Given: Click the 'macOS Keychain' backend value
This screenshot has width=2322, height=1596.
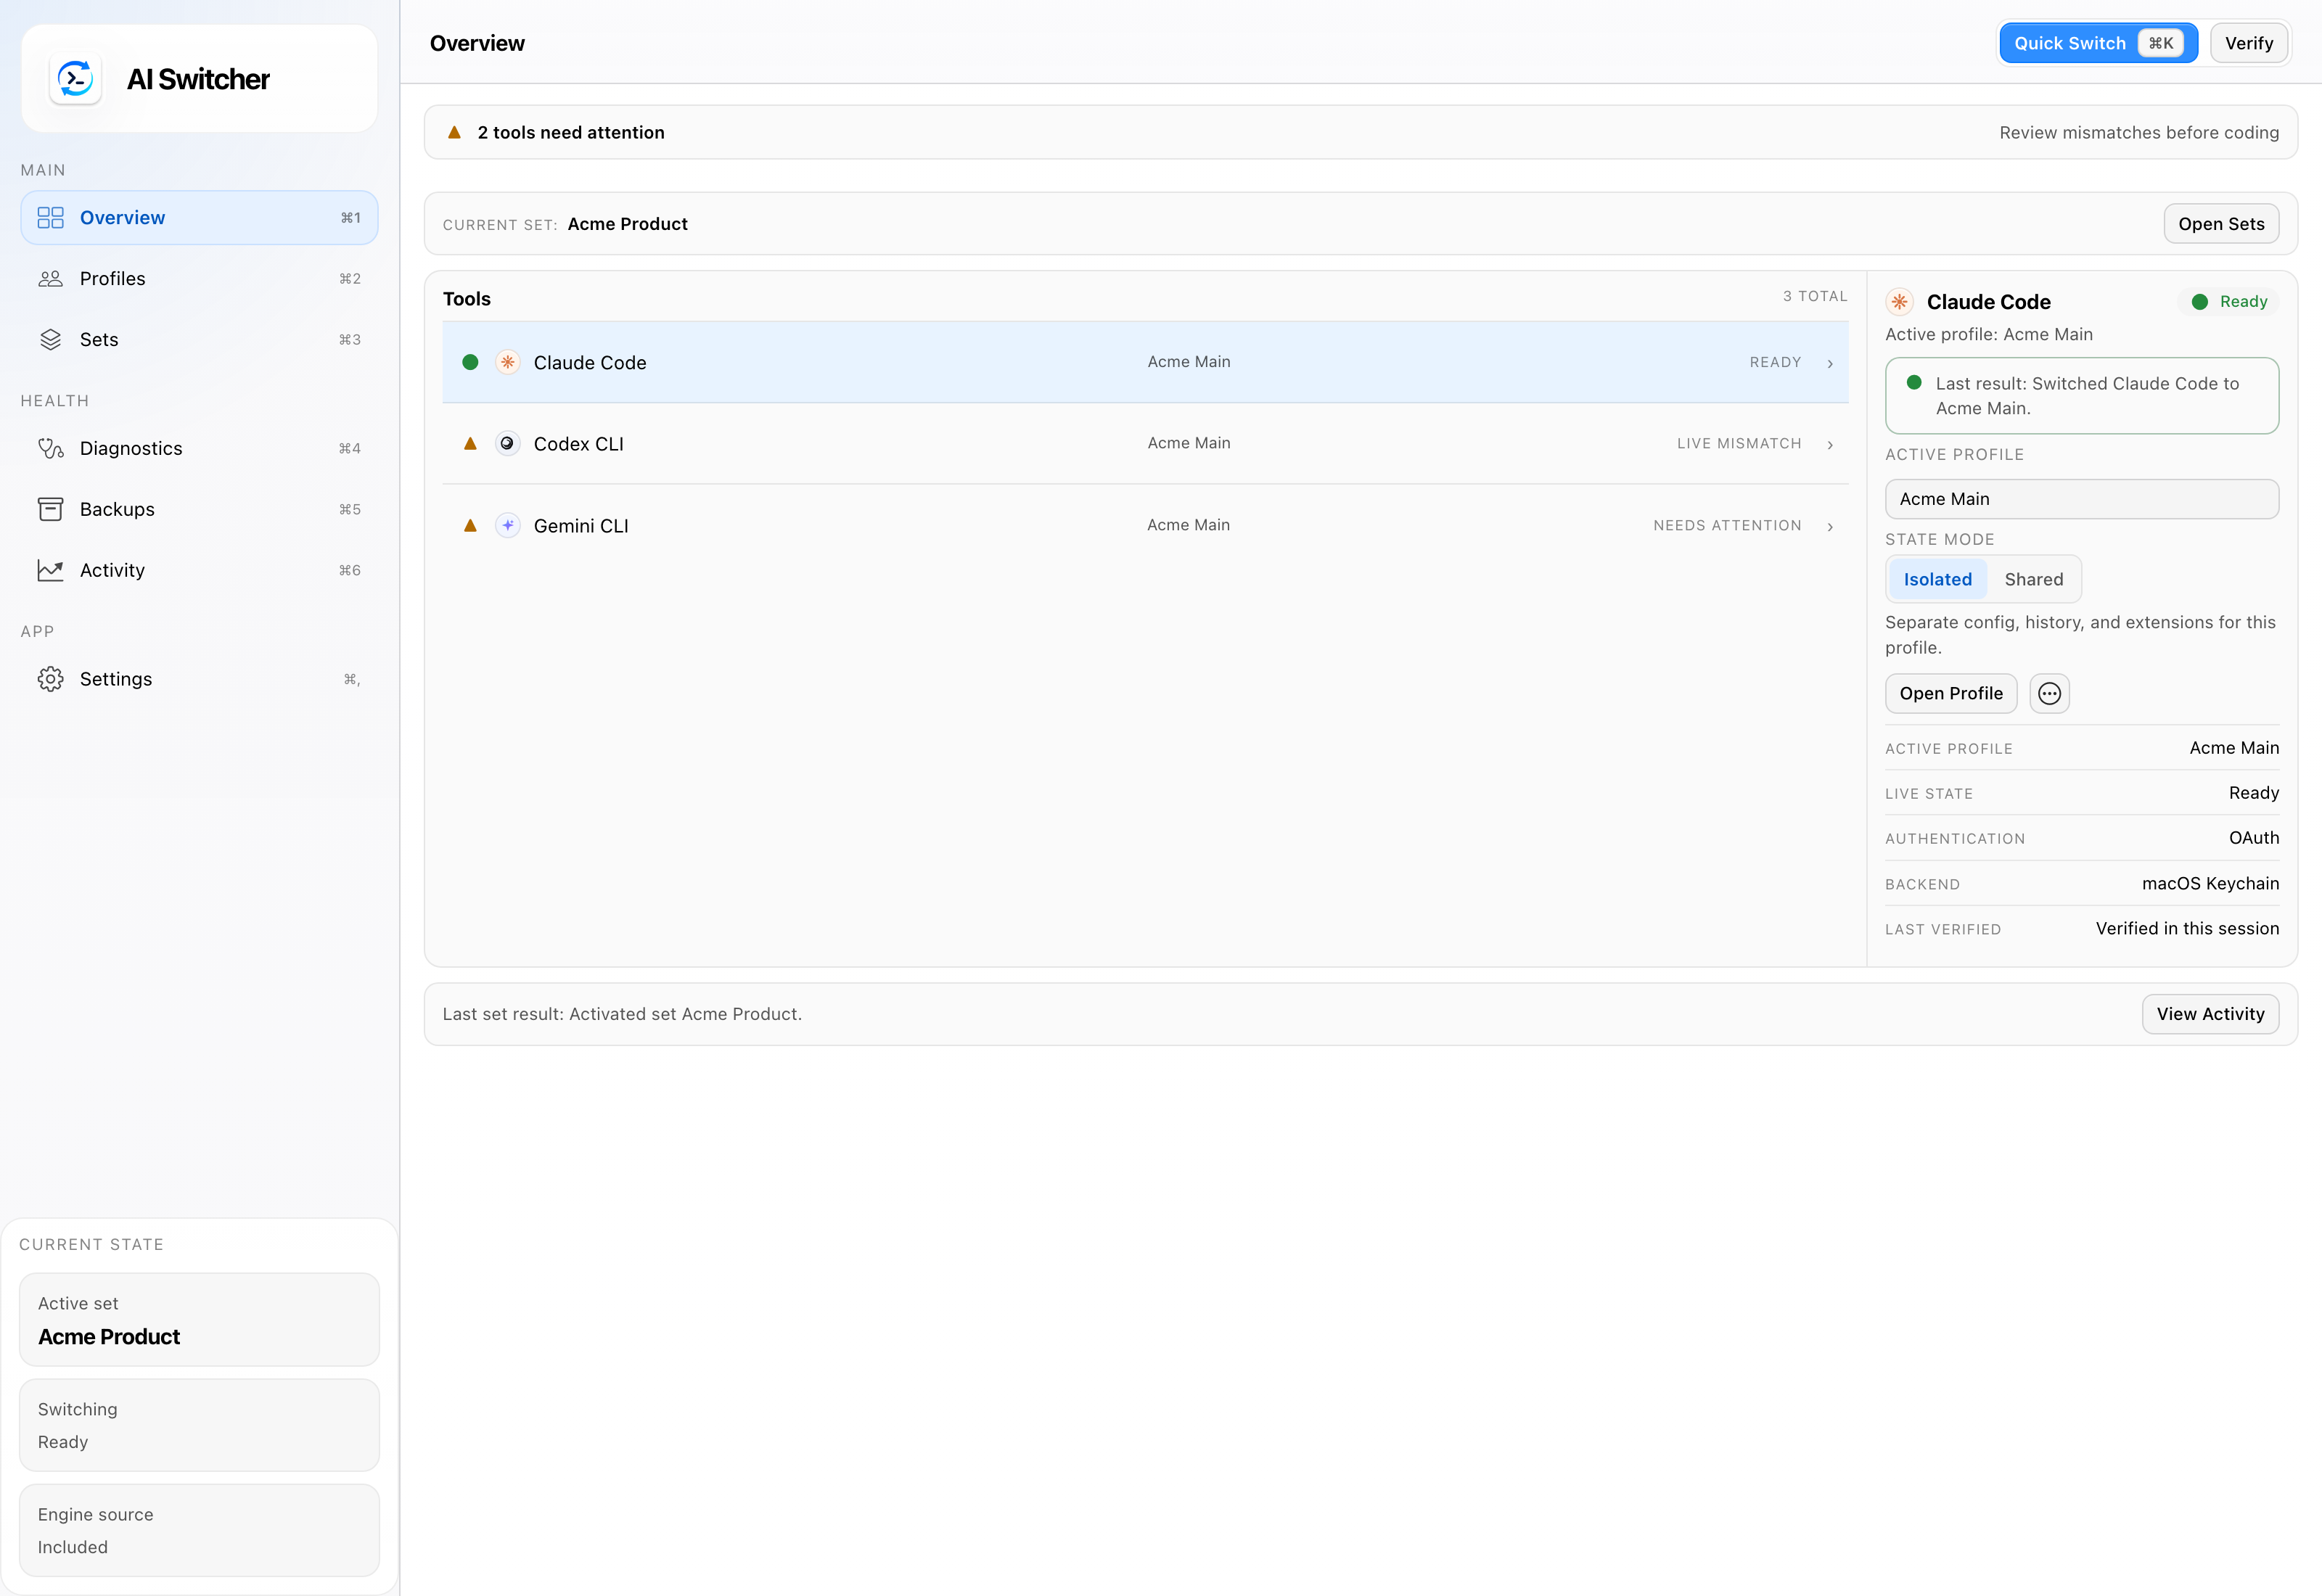Looking at the screenshot, I should (2210, 884).
